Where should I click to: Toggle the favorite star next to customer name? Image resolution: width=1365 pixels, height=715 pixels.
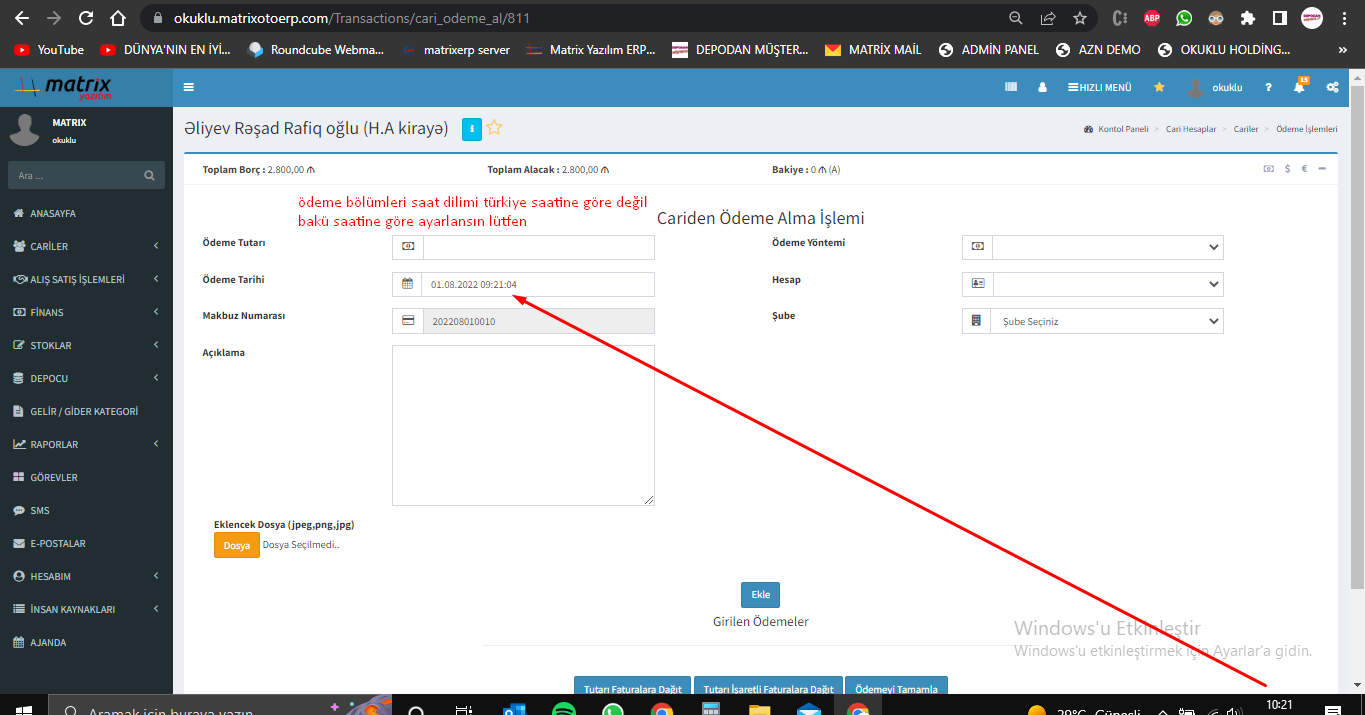(x=494, y=128)
